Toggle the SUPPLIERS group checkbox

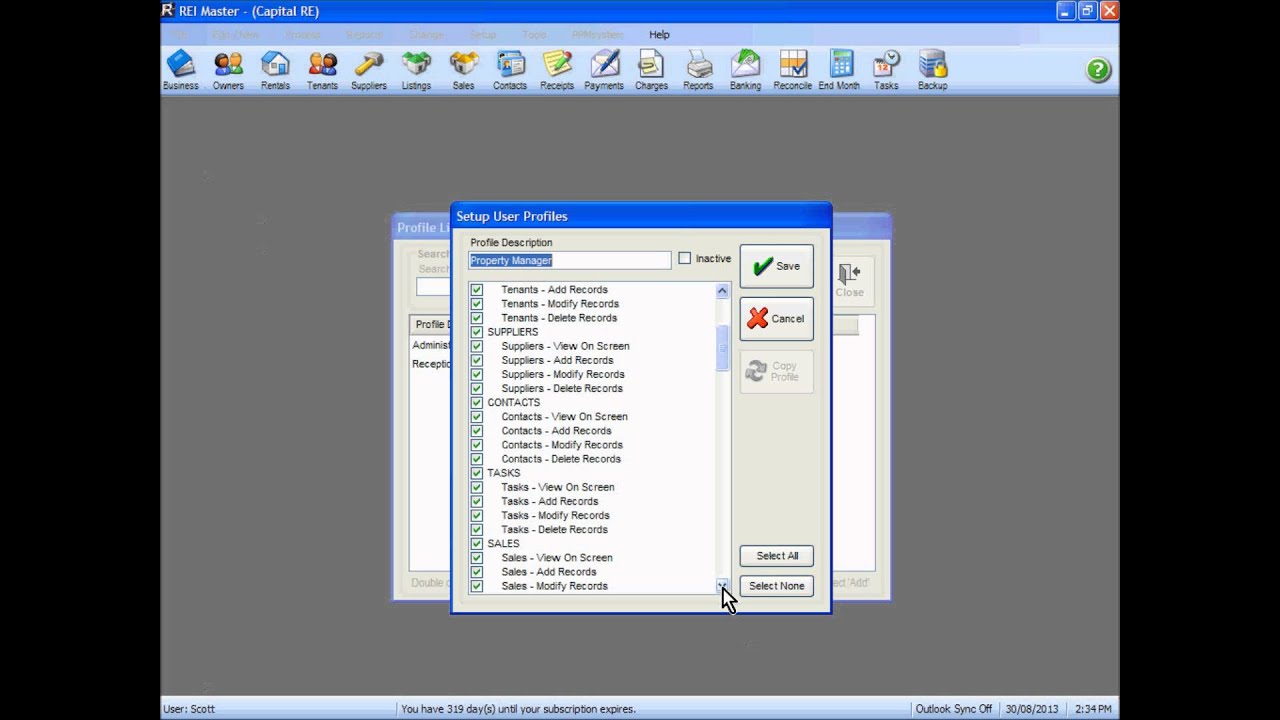click(x=477, y=332)
